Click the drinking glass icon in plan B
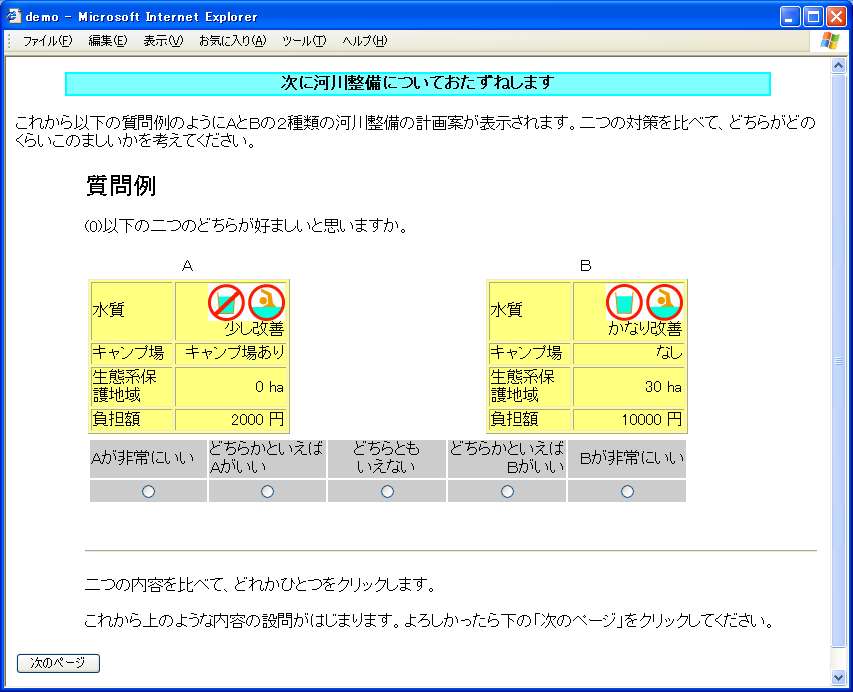 coord(624,301)
